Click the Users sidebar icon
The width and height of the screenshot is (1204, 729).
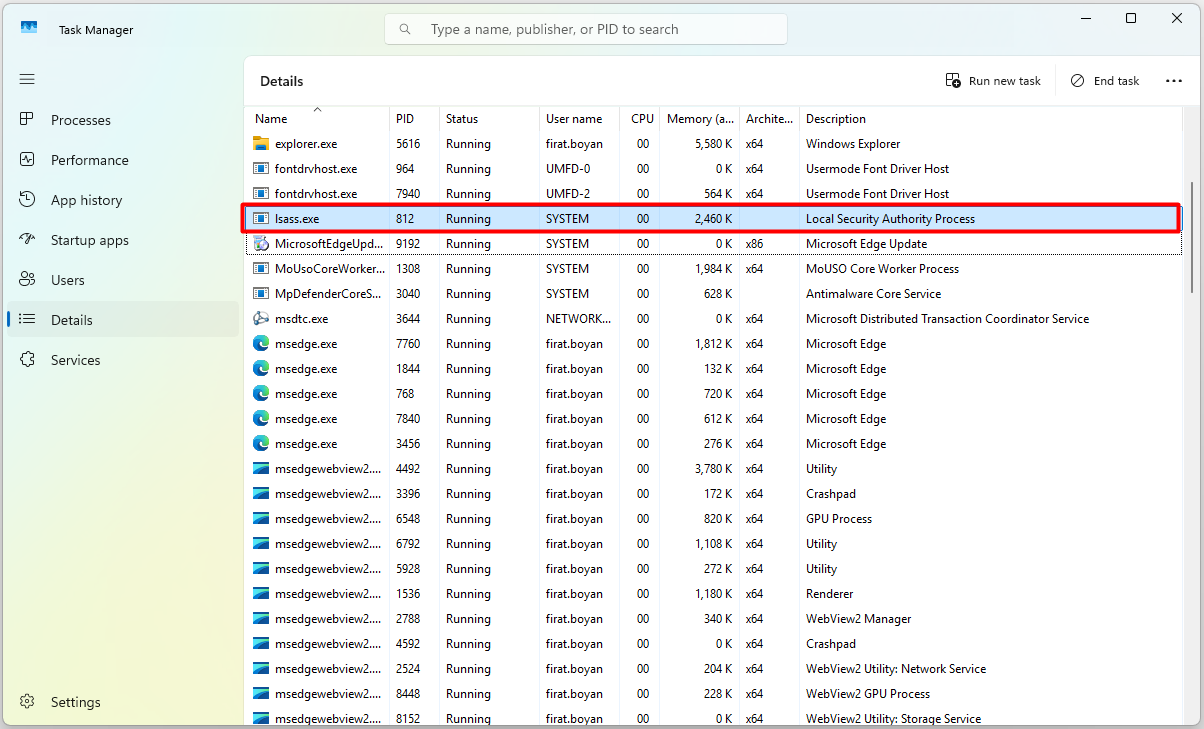pos(27,279)
